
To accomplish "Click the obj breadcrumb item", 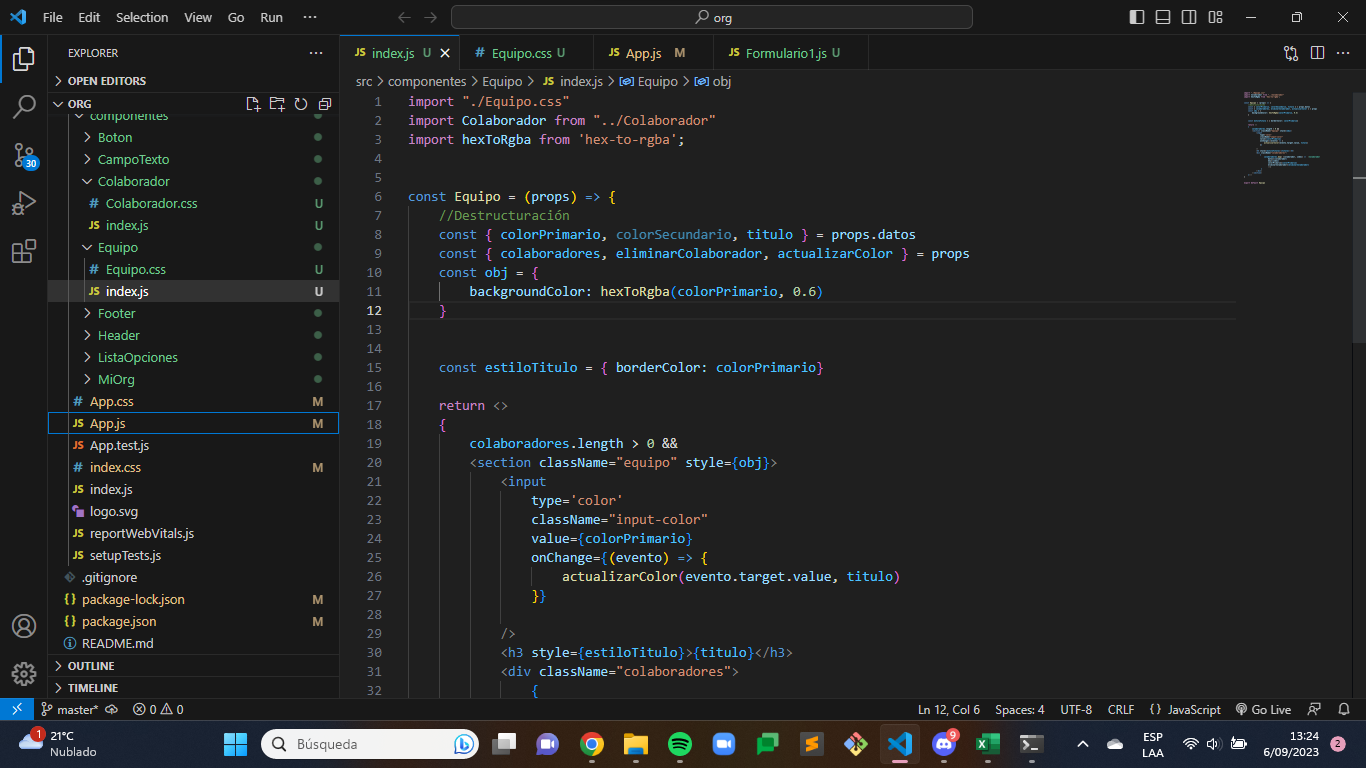I will 713,81.
